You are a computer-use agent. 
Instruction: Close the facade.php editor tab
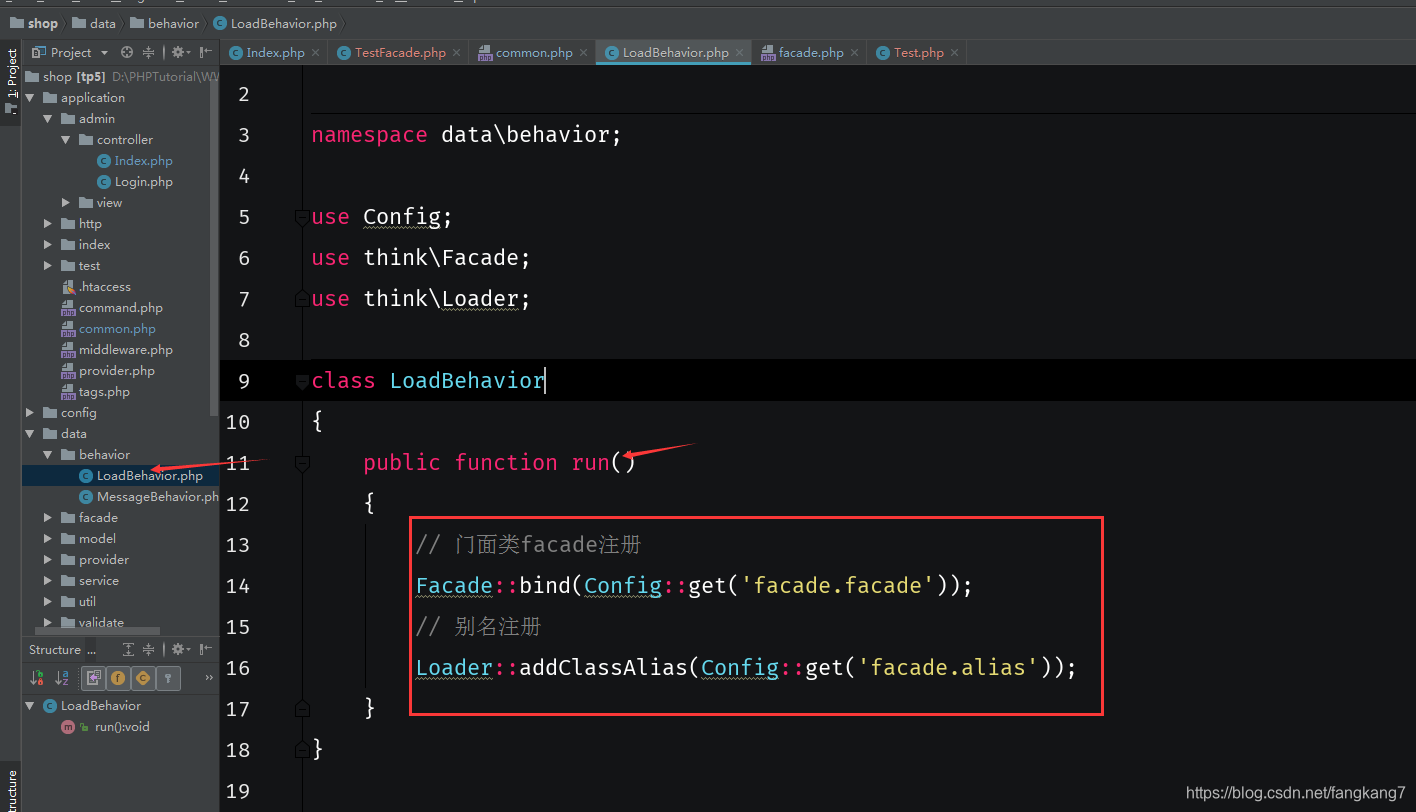(x=855, y=53)
